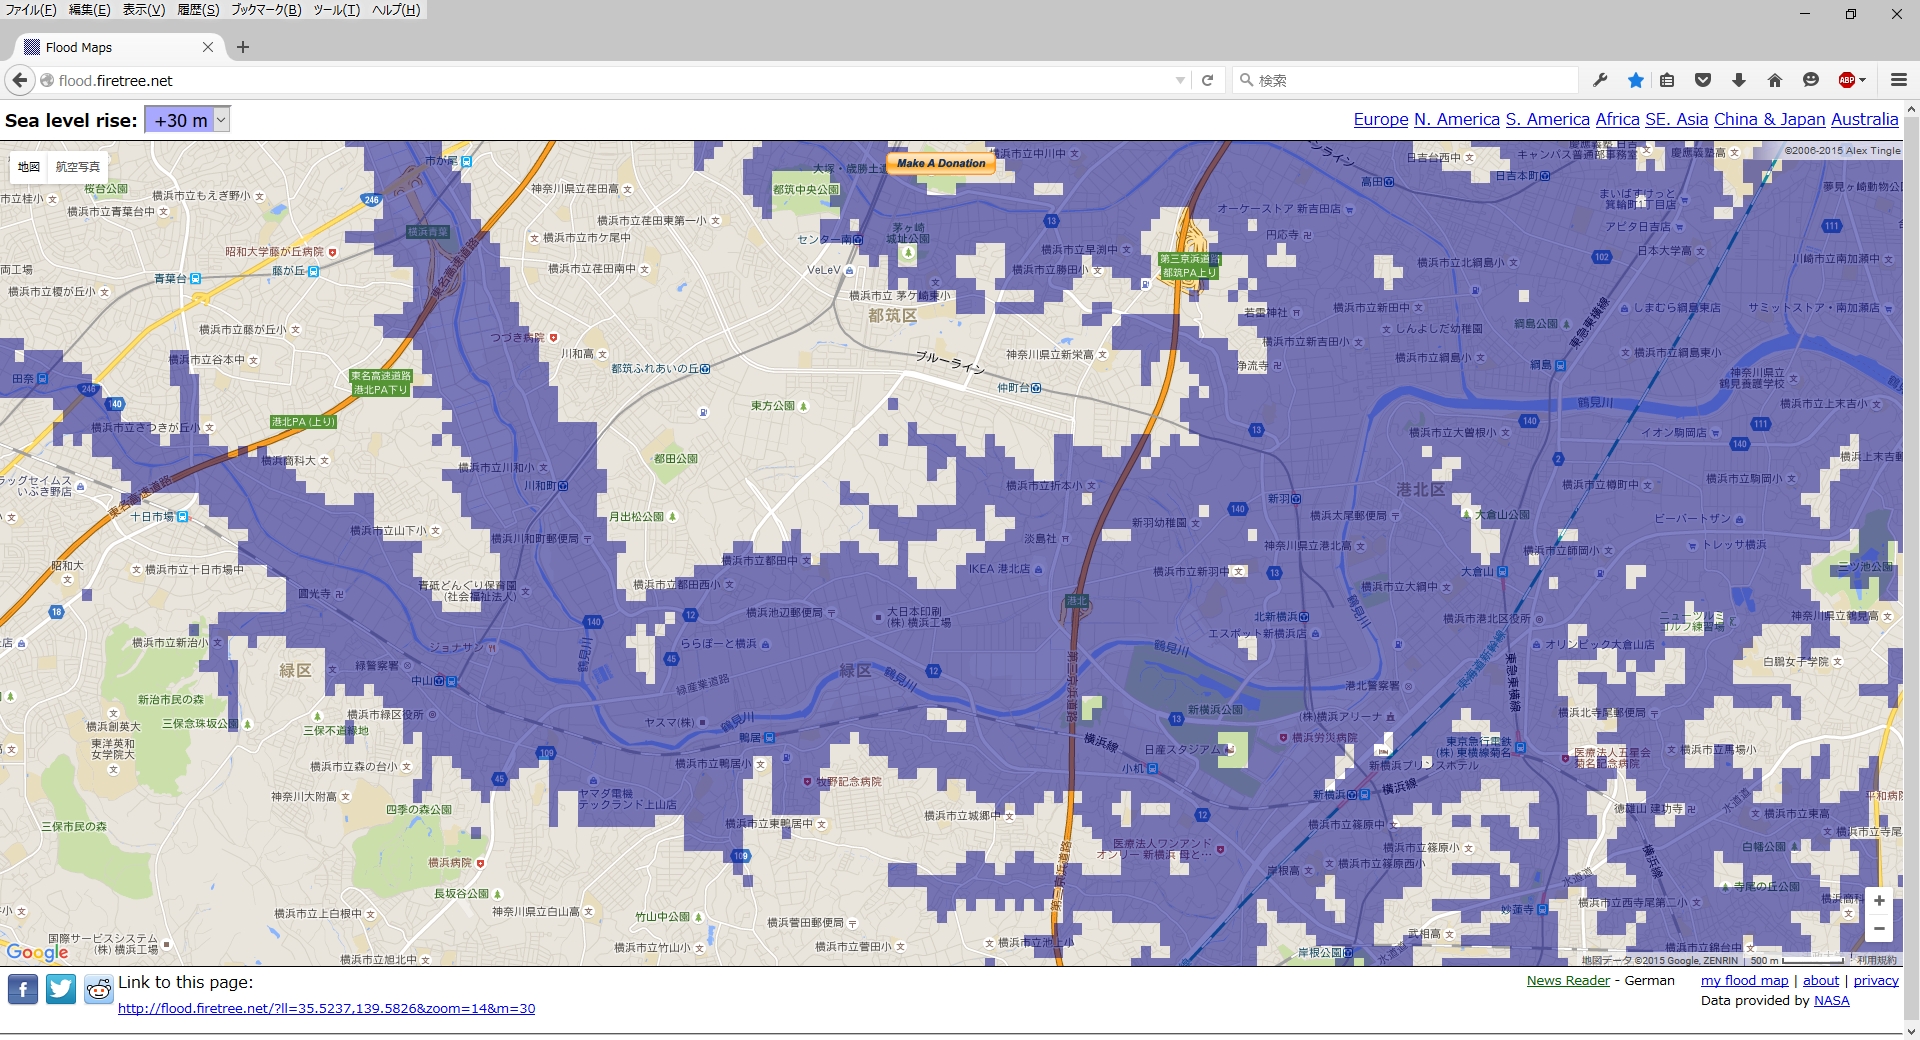Open the sea level rise dropdown
Screen dimensions: 1920x1040
(187, 120)
